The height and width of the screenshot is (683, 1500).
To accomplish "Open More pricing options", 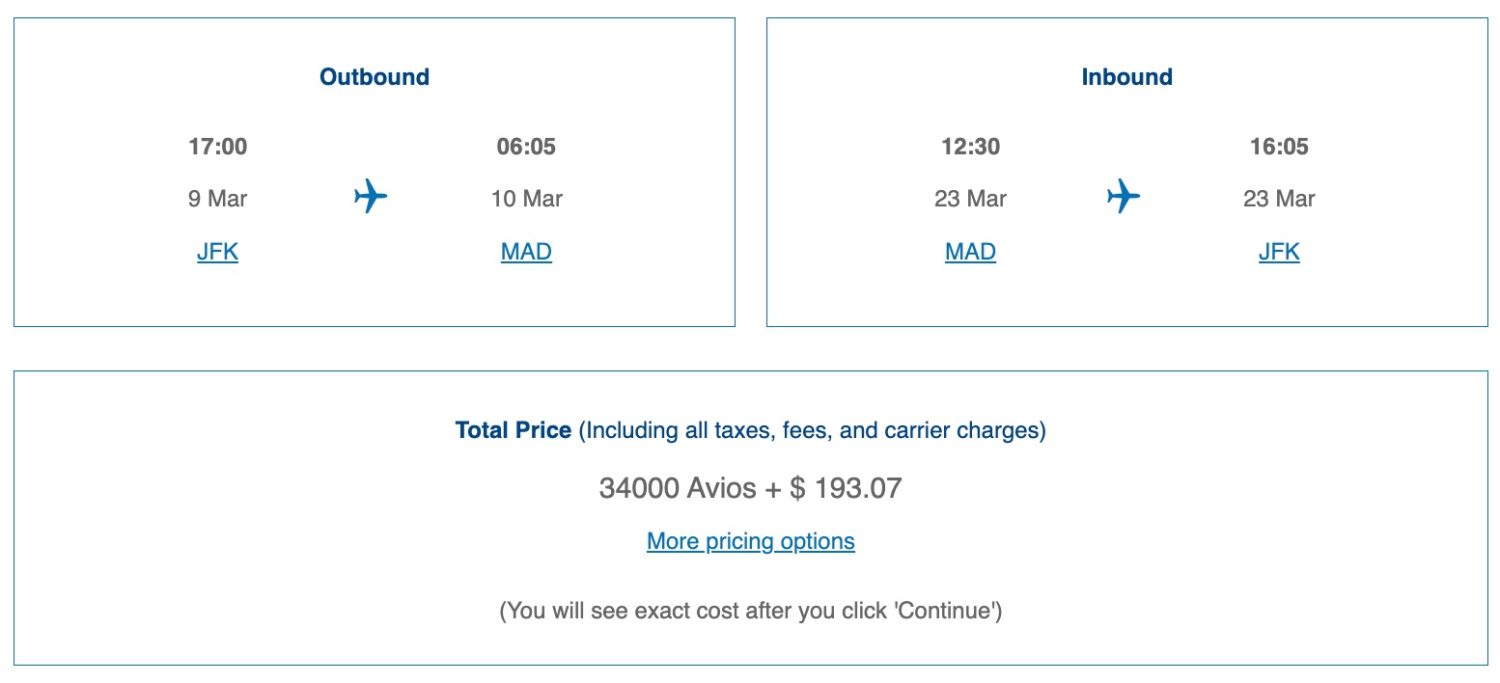I will click(x=750, y=541).
